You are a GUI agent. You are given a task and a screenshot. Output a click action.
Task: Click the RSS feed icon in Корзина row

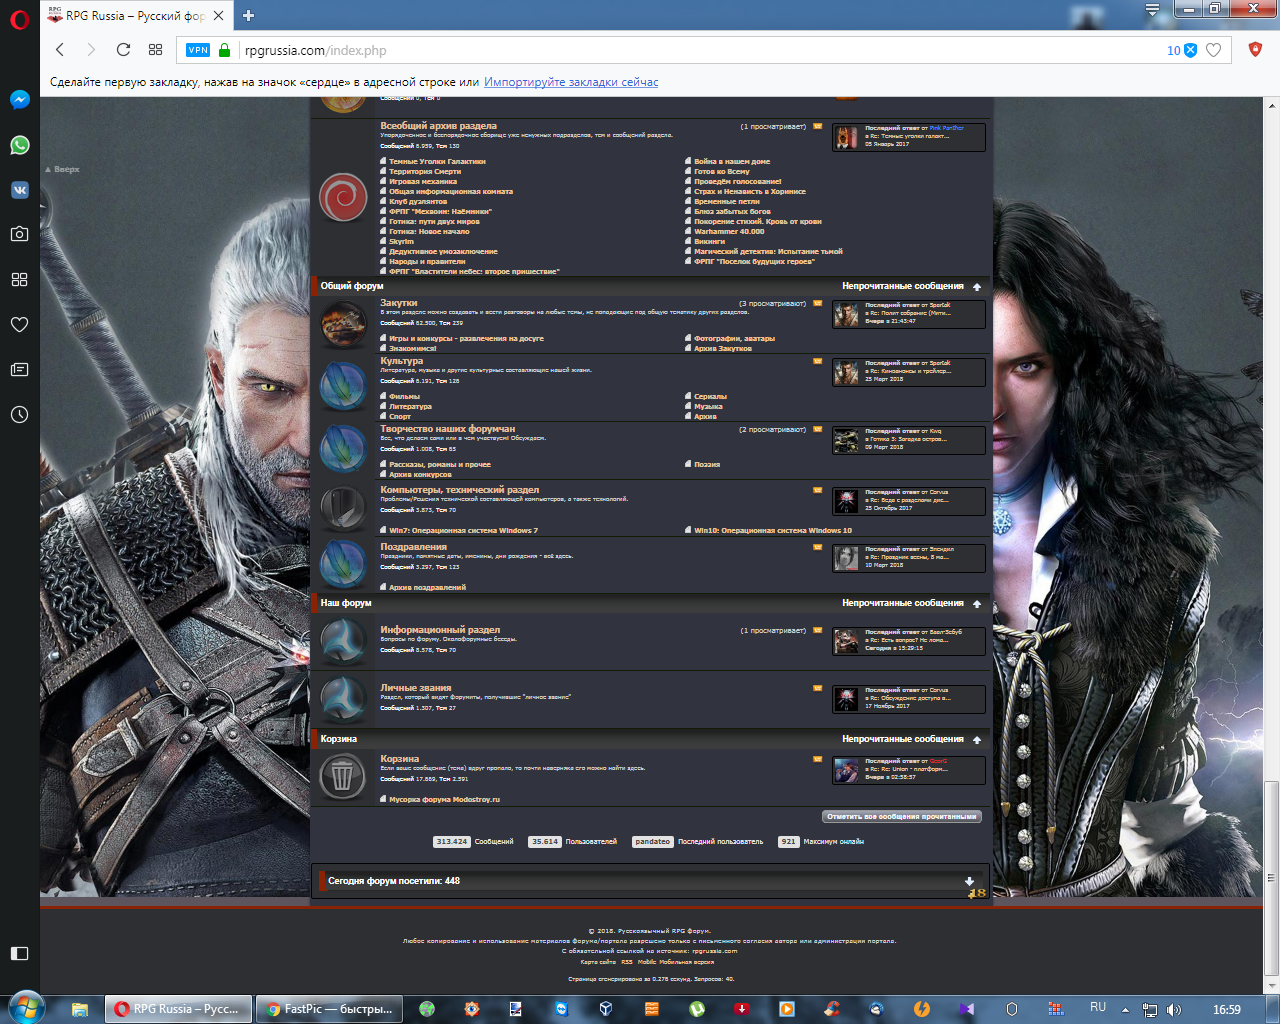[817, 760]
